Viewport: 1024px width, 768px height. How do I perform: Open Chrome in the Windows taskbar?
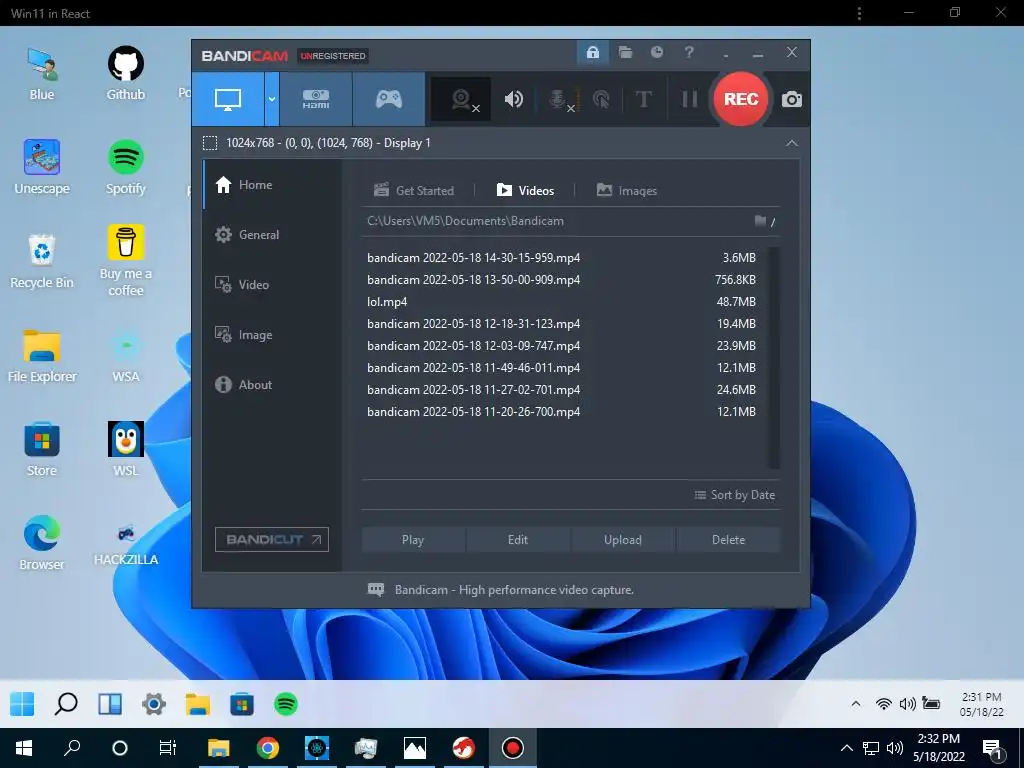(268, 748)
